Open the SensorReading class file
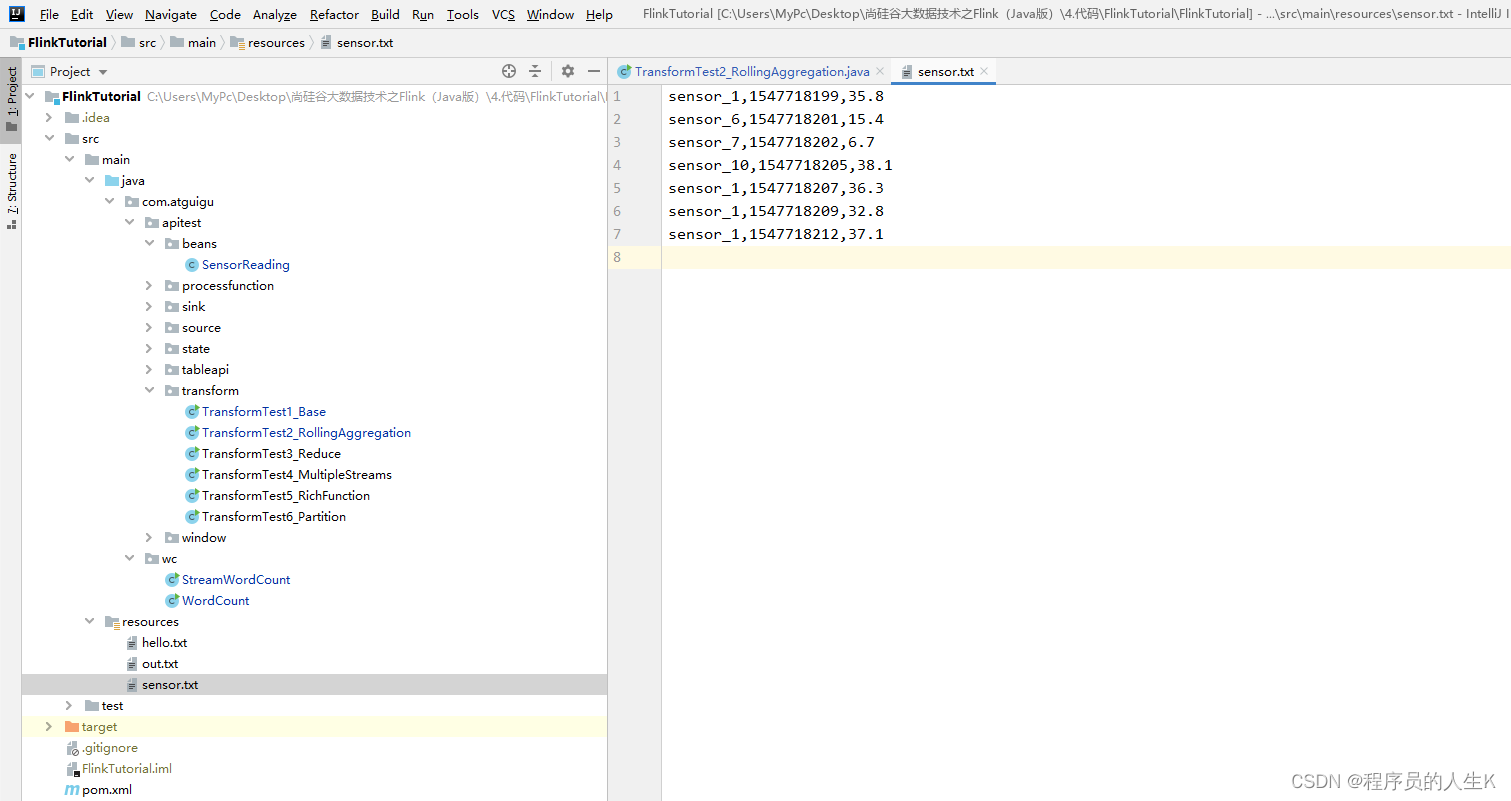 pos(245,265)
